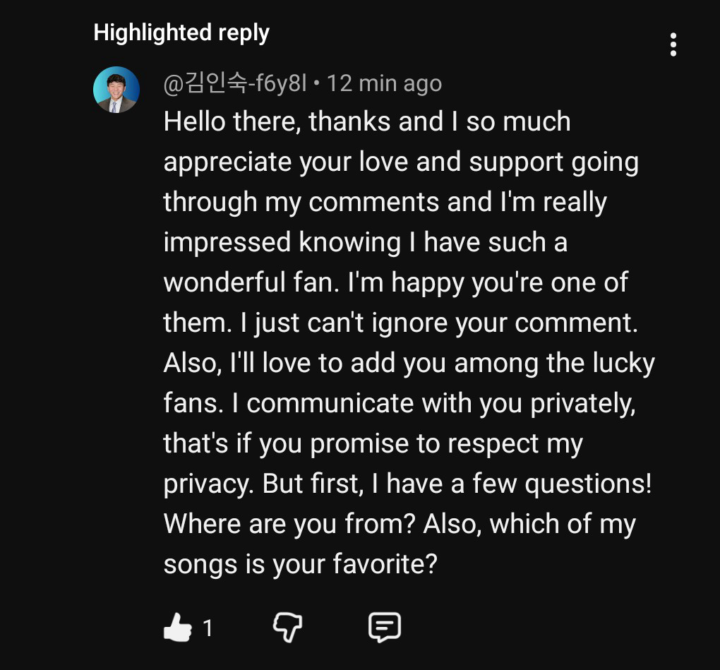Click the line "Also, I'll love to add you among the lucky"
Image resolution: width=720 pixels, height=670 pixels.
click(408, 363)
